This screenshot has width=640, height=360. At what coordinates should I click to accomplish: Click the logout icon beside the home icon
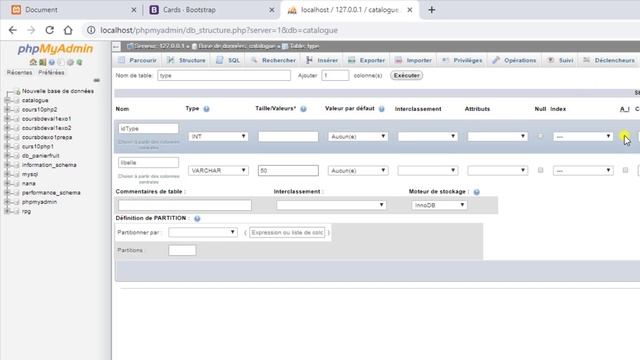click(42, 62)
